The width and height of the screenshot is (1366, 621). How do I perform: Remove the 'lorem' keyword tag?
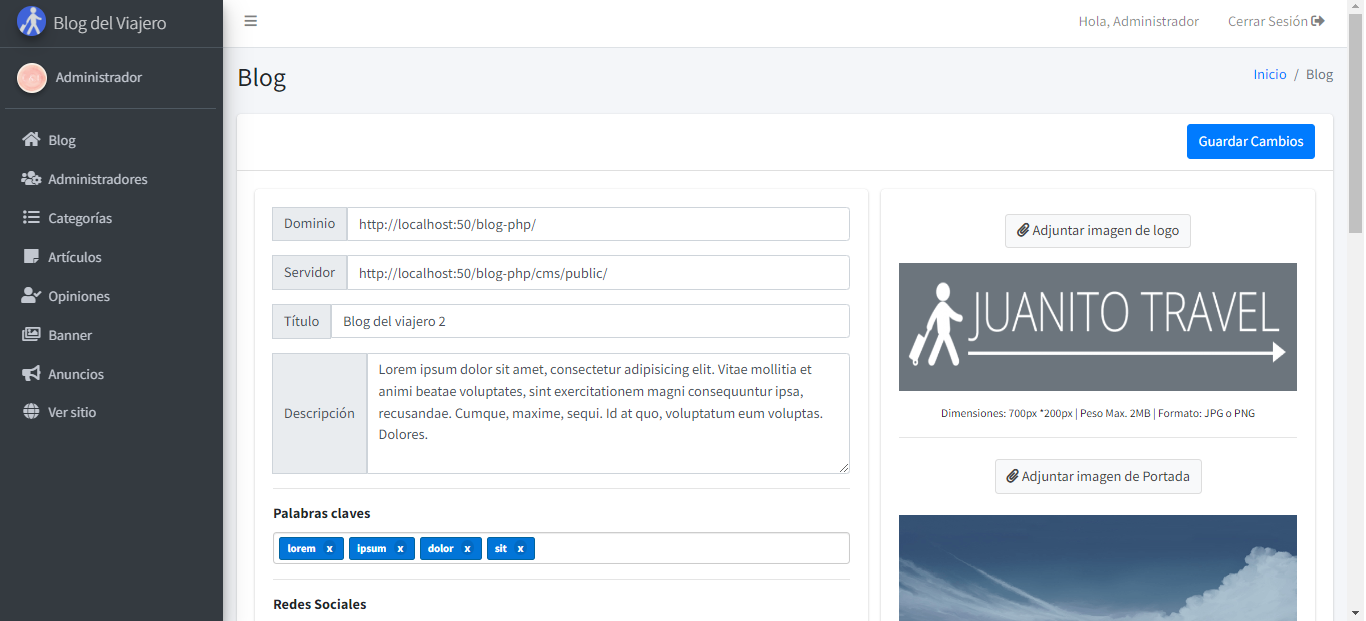point(329,548)
